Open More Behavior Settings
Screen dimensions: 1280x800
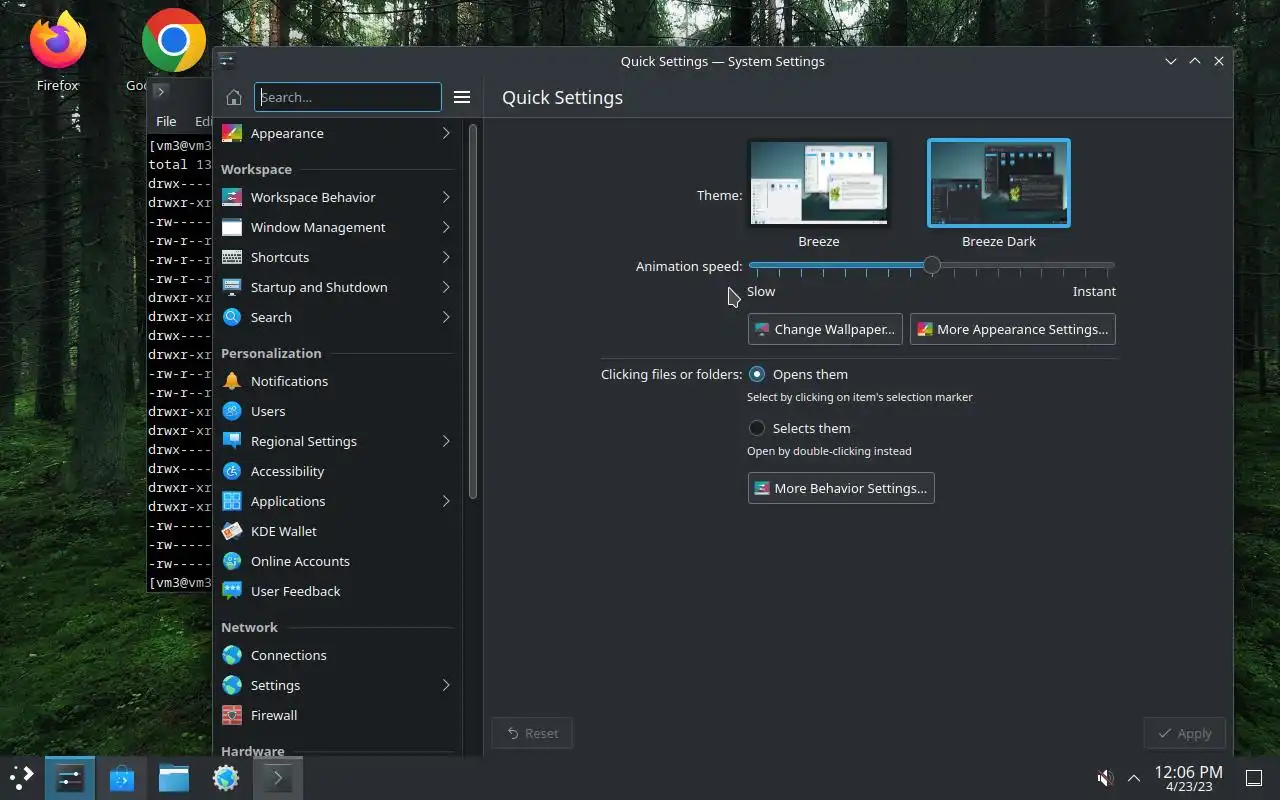click(x=841, y=488)
